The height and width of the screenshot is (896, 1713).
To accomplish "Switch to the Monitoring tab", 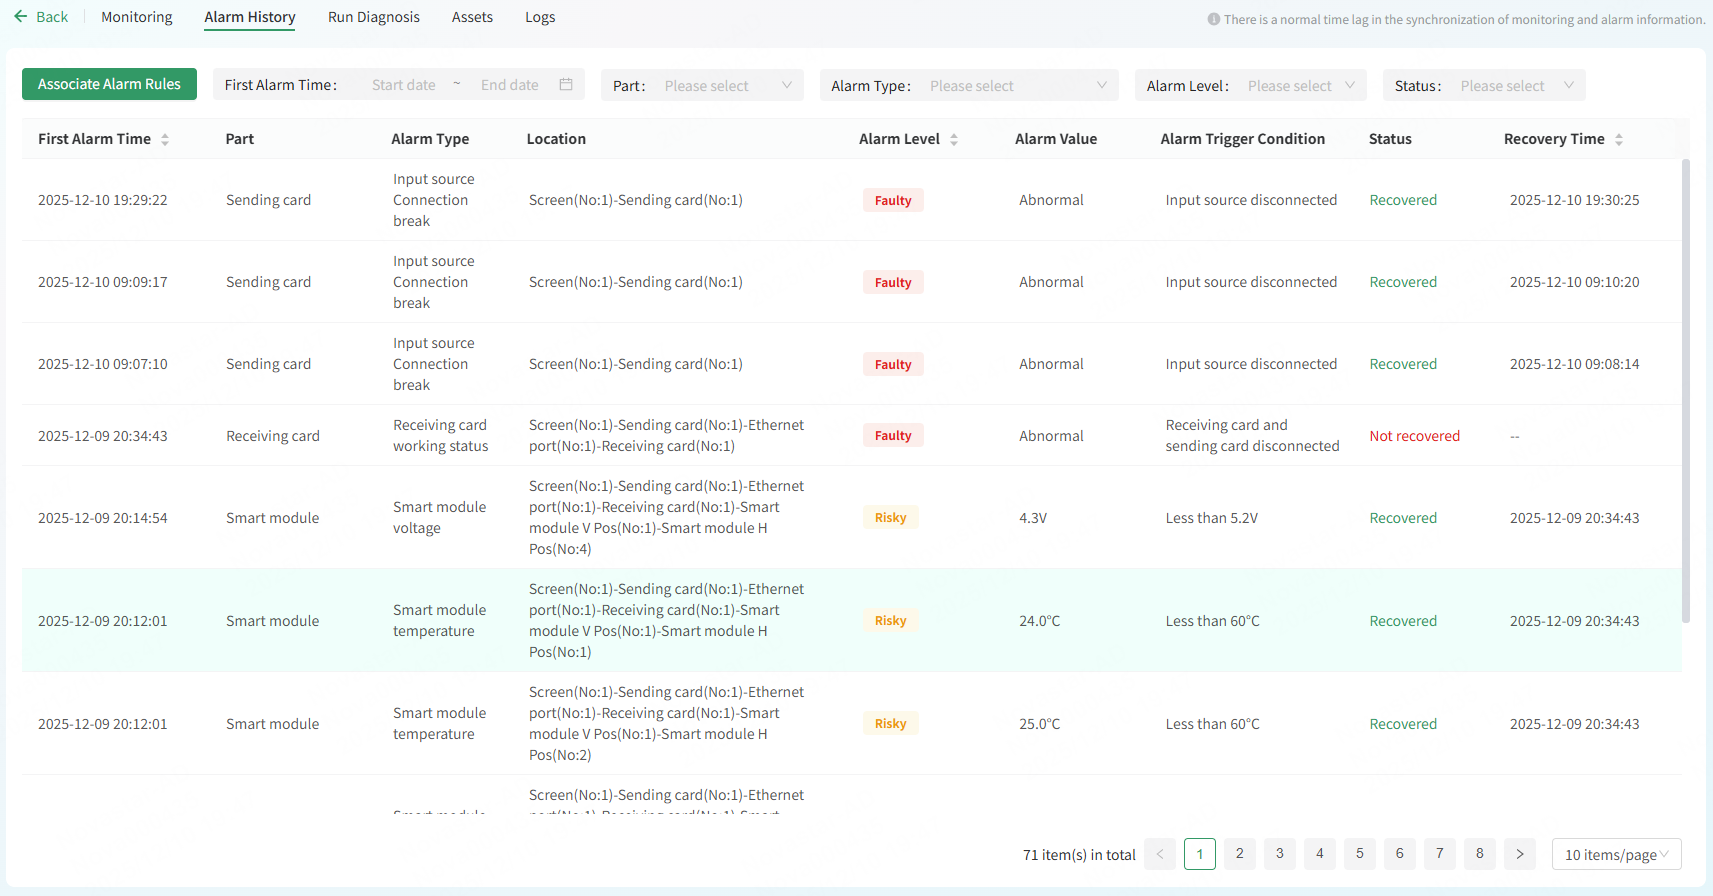I will [x=137, y=17].
